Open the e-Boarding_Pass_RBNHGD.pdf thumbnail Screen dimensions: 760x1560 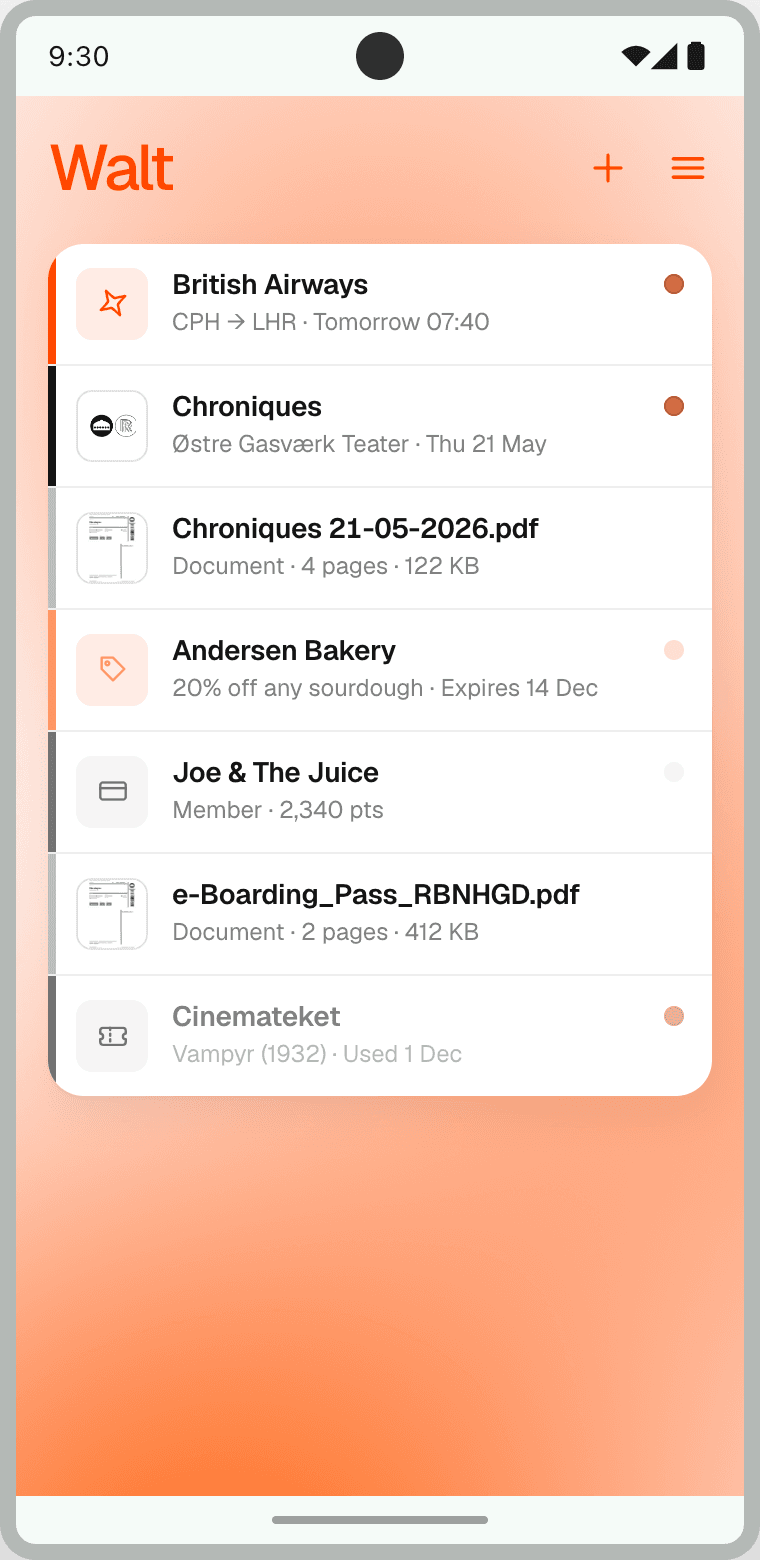112,914
